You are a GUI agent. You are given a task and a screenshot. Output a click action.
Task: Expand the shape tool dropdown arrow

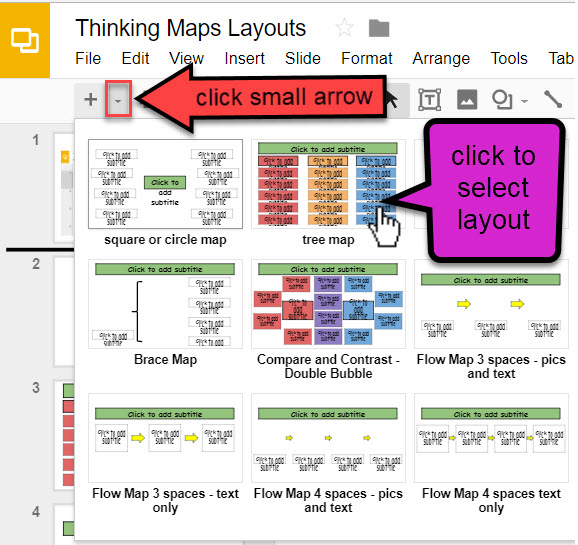524,100
